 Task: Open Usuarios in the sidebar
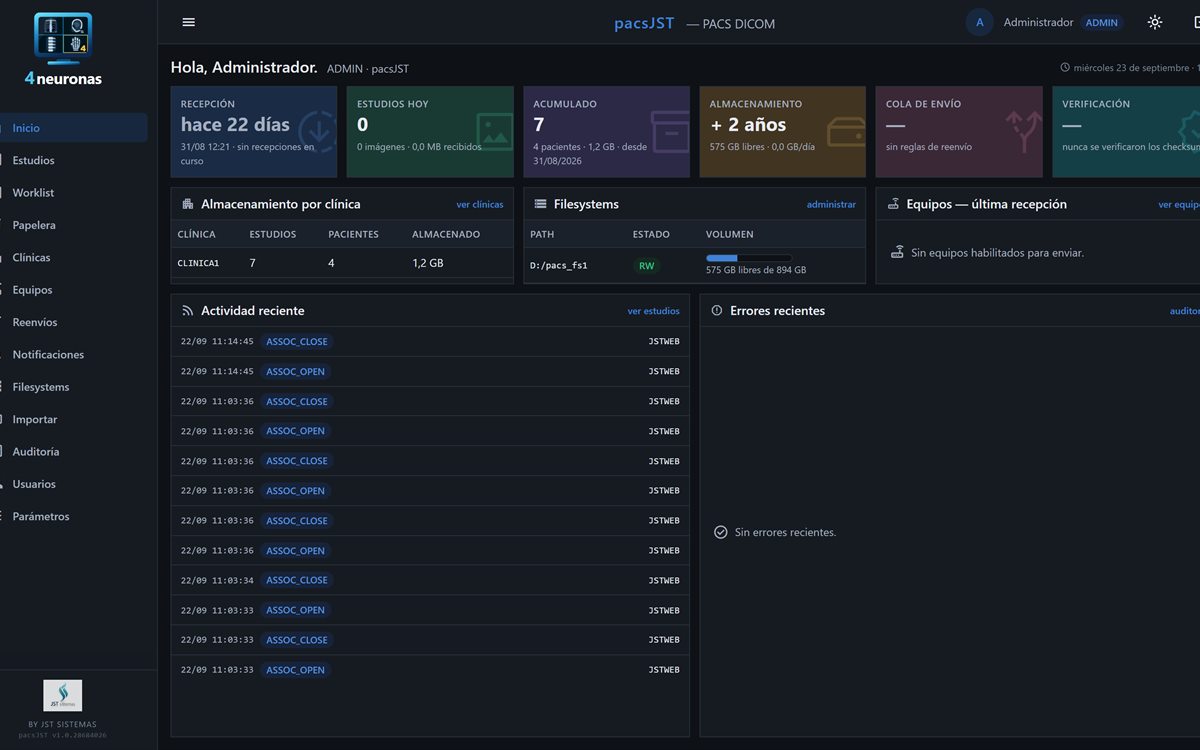click(x=74, y=484)
